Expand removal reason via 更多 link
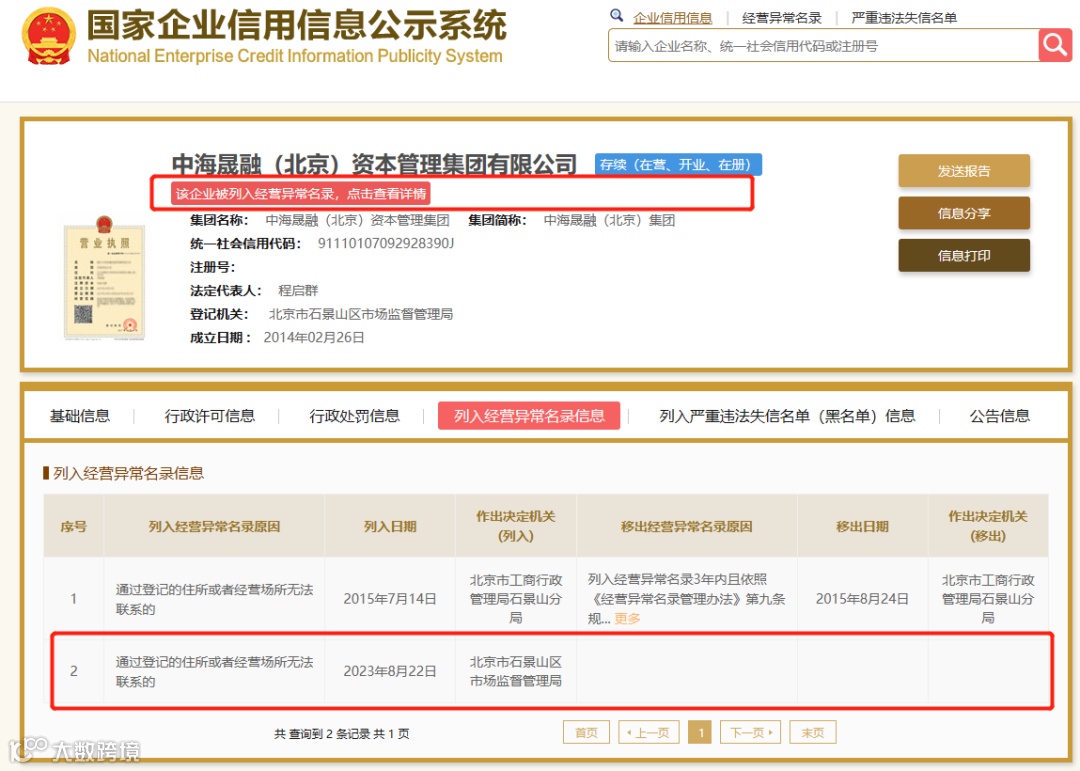1080x771 pixels. coord(627,619)
